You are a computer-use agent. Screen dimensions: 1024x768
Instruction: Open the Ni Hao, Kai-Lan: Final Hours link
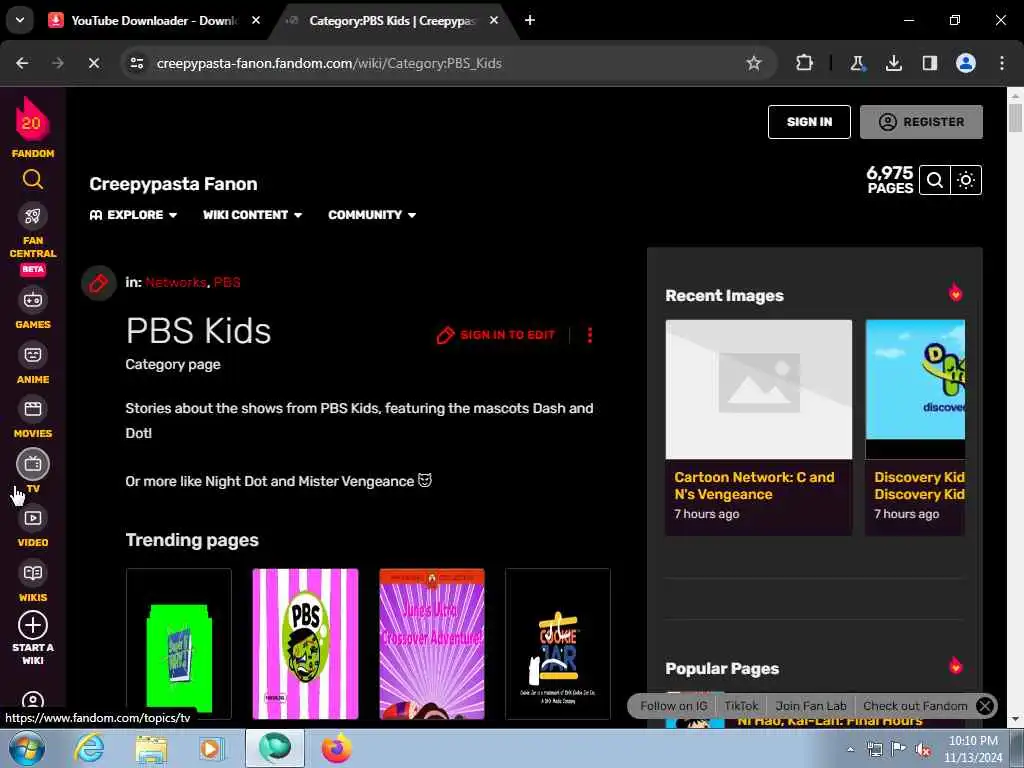point(829,721)
